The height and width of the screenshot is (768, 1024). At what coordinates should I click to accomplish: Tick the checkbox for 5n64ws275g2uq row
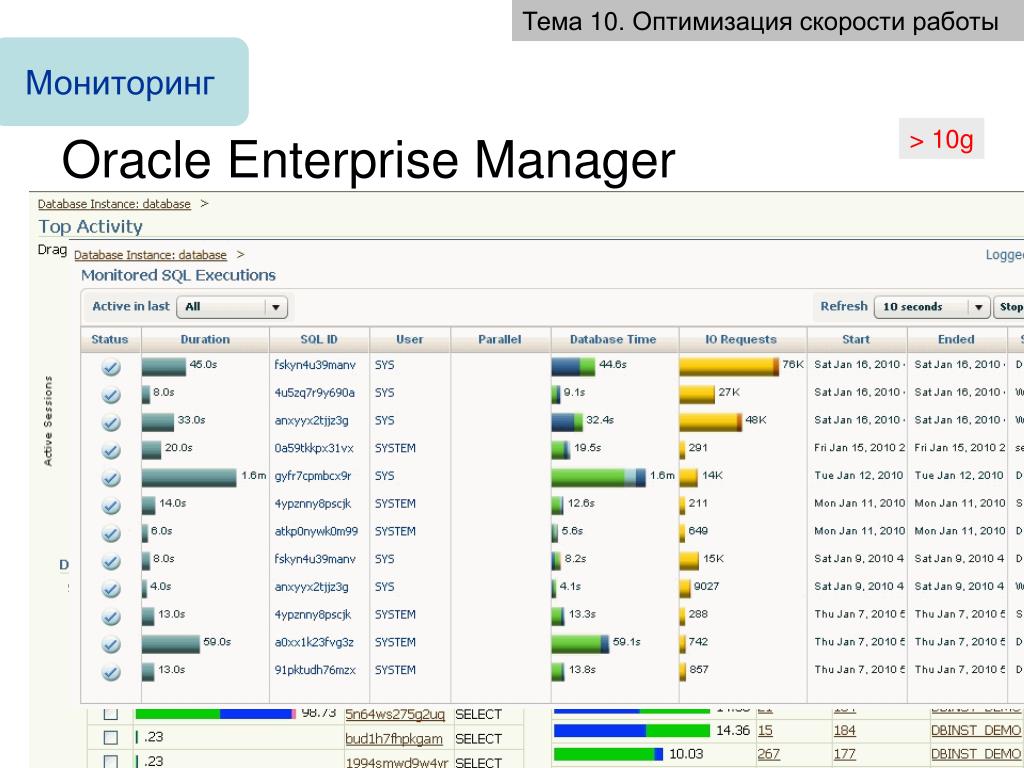click(111, 713)
